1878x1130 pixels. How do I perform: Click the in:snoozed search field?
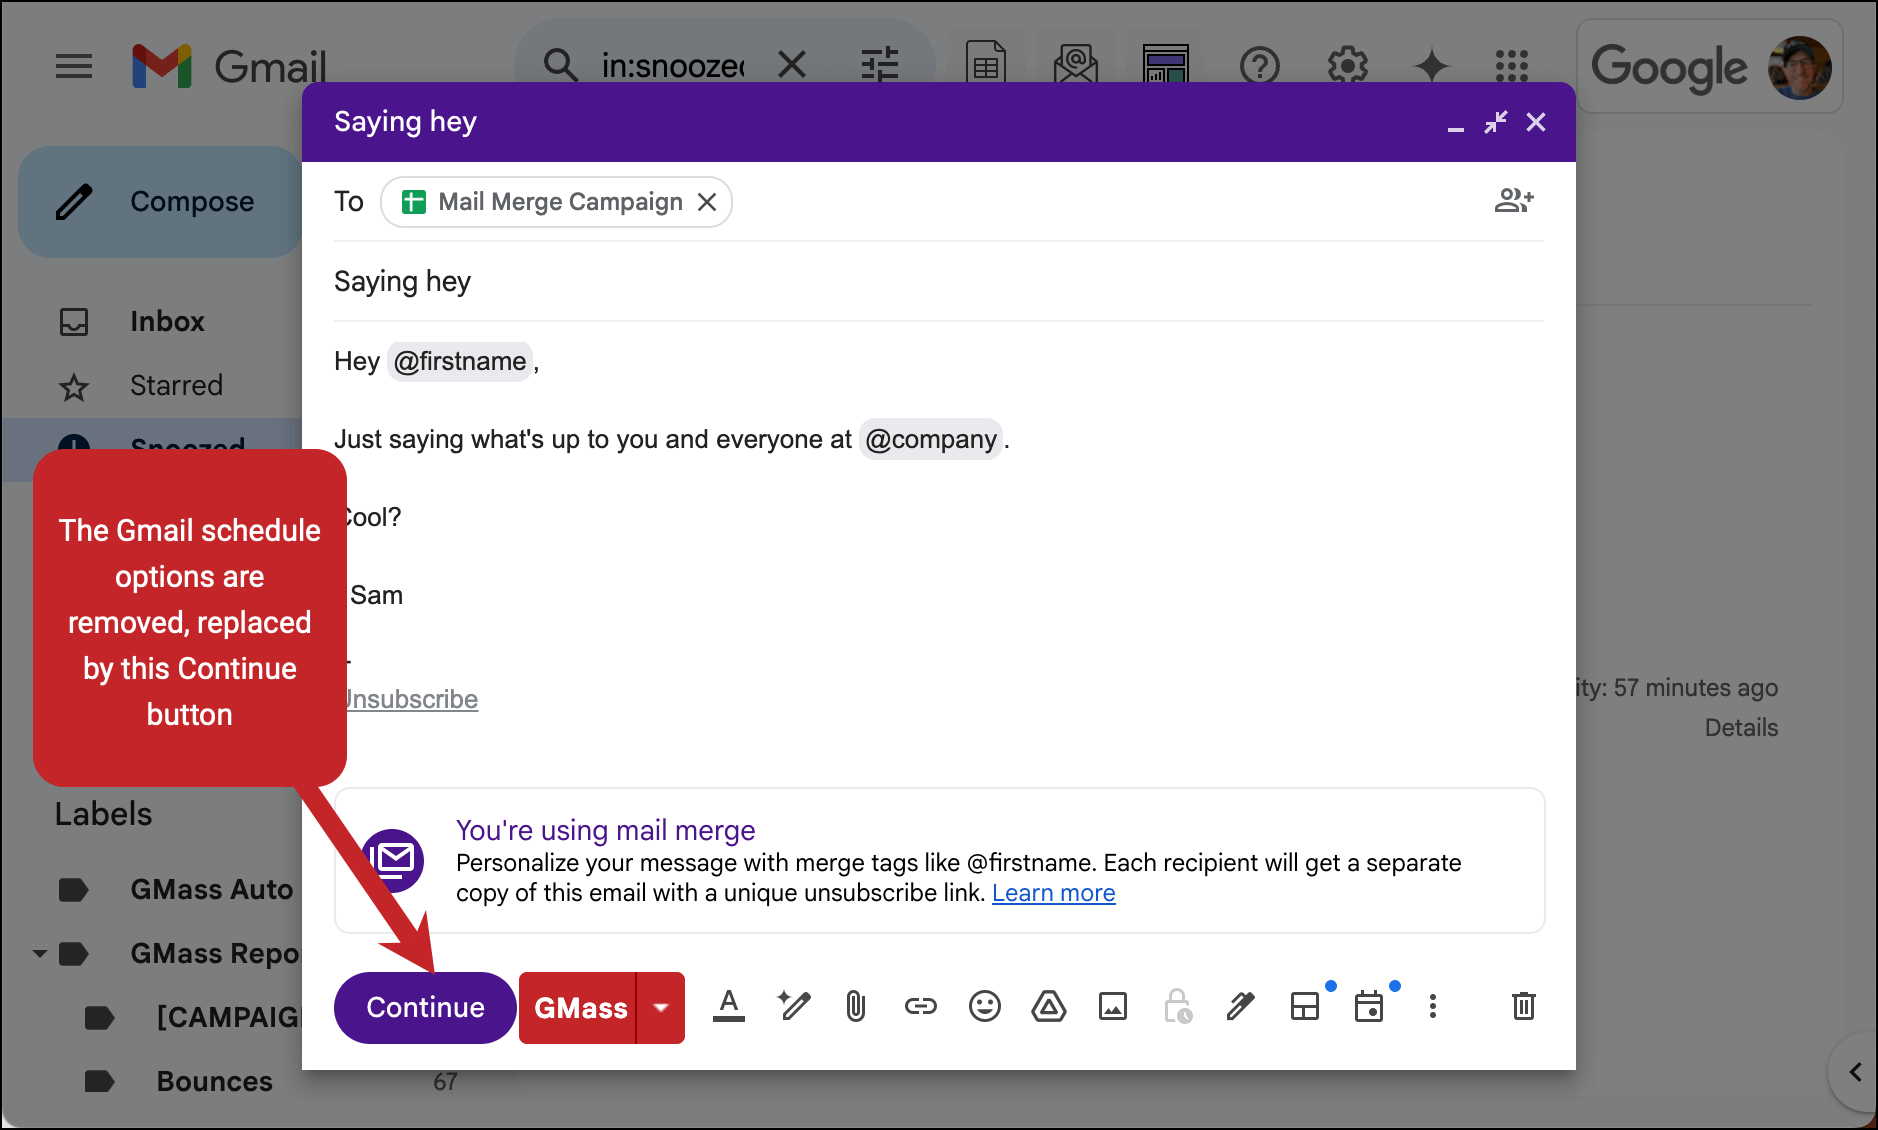[x=672, y=66]
